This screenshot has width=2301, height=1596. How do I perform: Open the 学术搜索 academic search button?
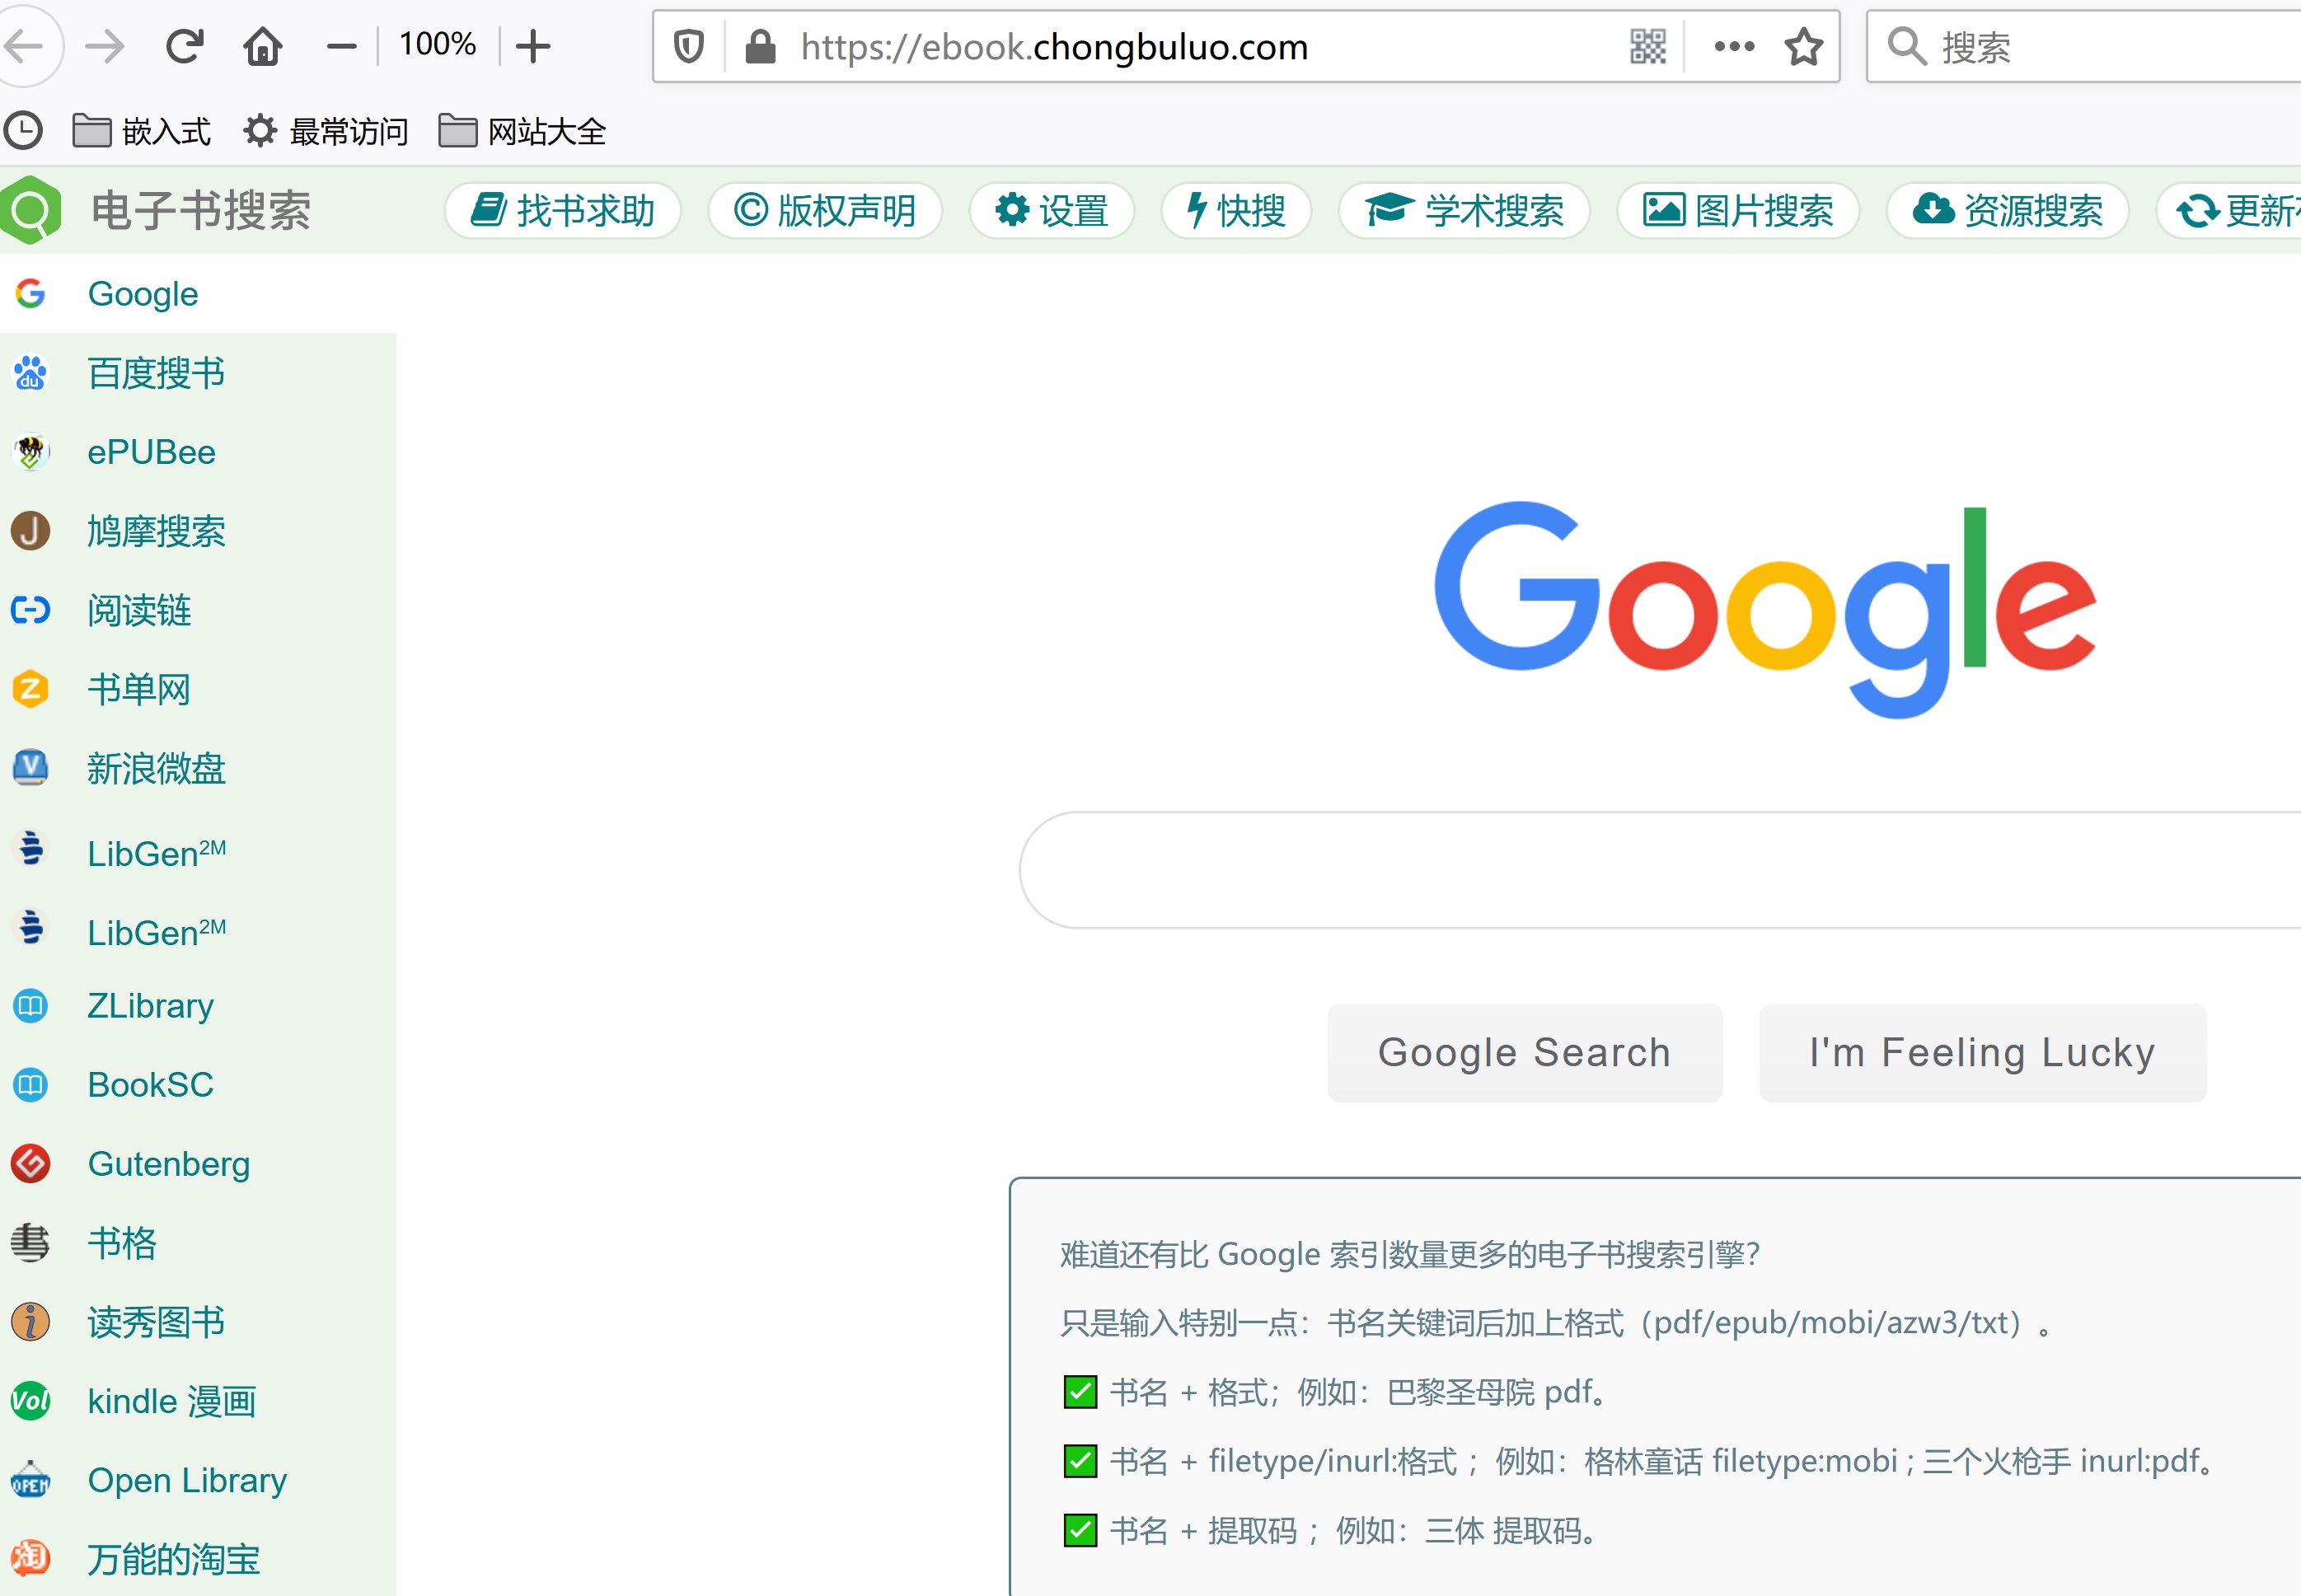point(1464,211)
